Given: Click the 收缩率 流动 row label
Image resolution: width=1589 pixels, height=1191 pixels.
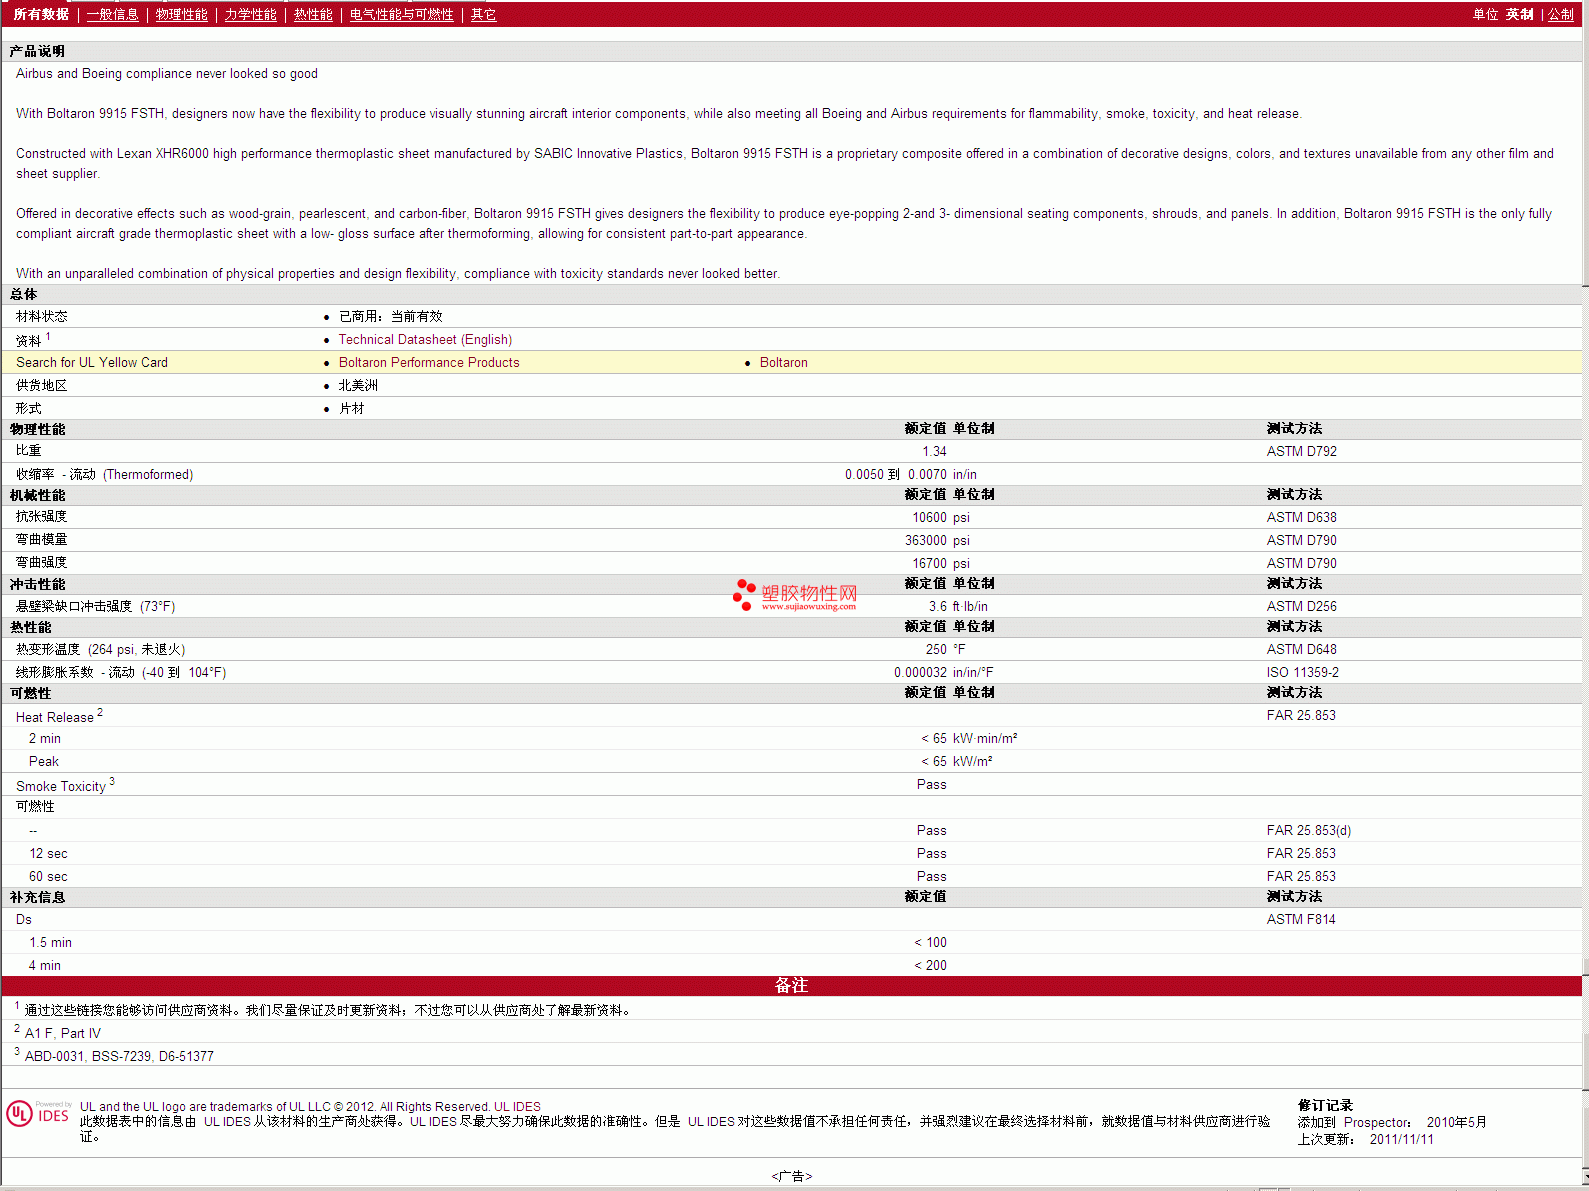Looking at the screenshot, I should pyautogui.click(x=104, y=475).
